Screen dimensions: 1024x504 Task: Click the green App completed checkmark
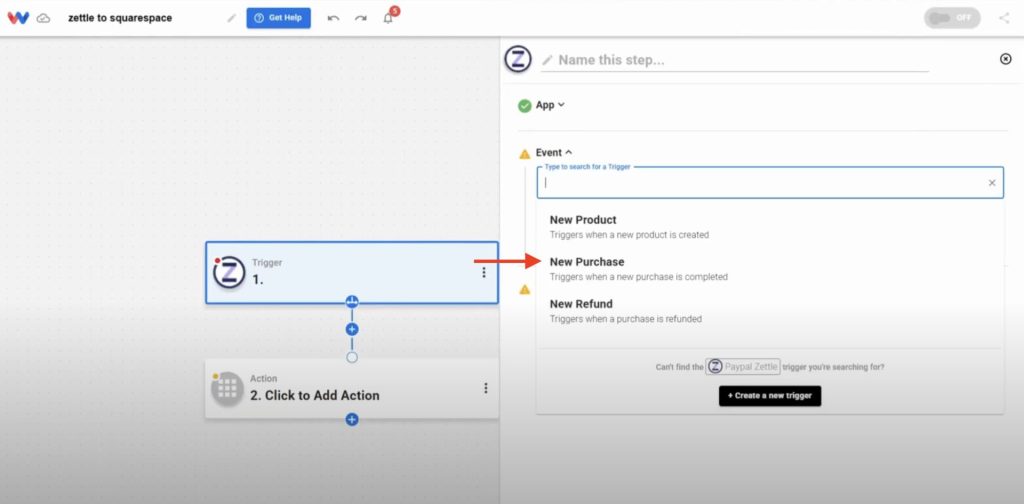(524, 106)
